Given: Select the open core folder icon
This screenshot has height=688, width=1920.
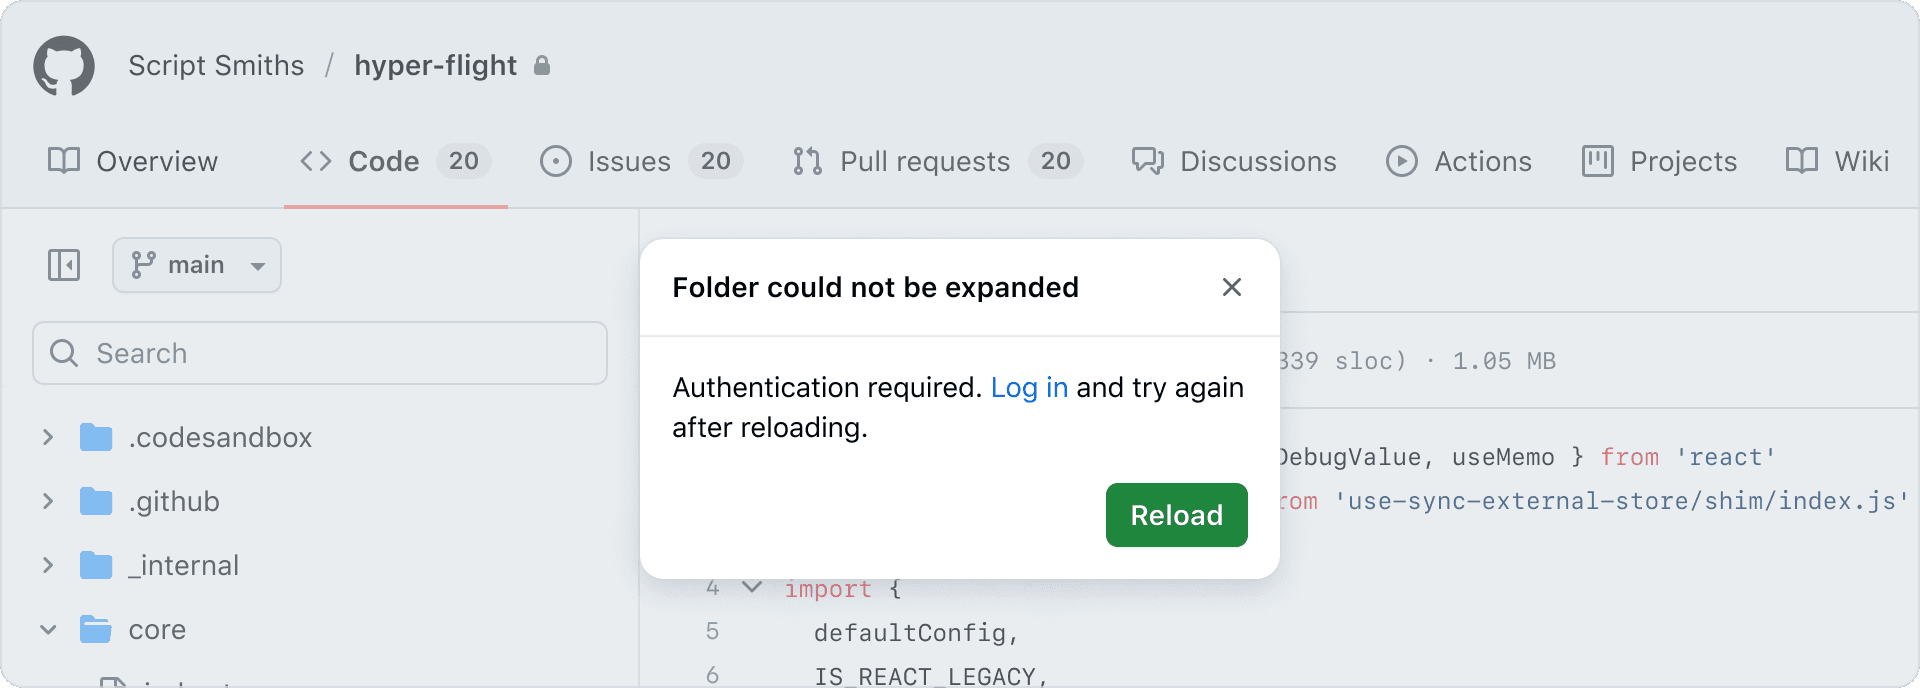Looking at the screenshot, I should (x=96, y=629).
